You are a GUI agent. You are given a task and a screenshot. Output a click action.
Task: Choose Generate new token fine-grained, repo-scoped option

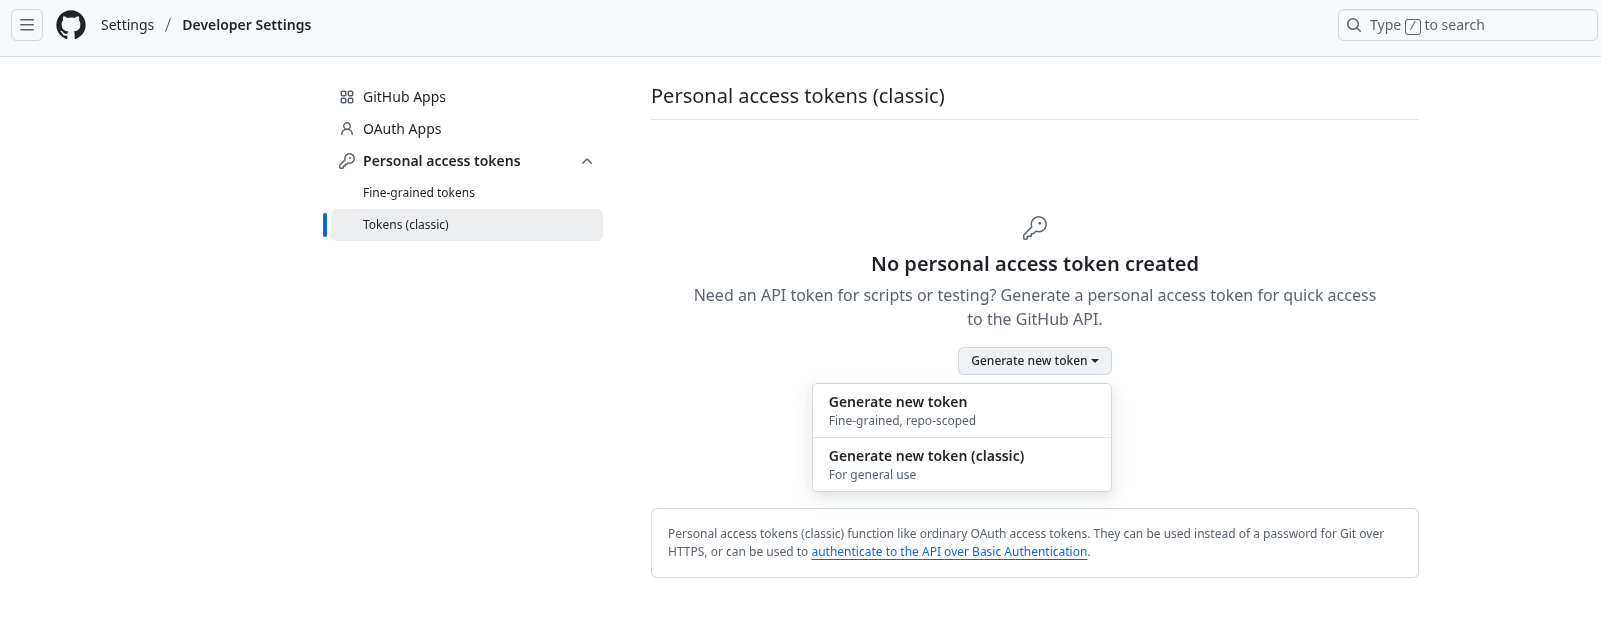tap(961, 411)
